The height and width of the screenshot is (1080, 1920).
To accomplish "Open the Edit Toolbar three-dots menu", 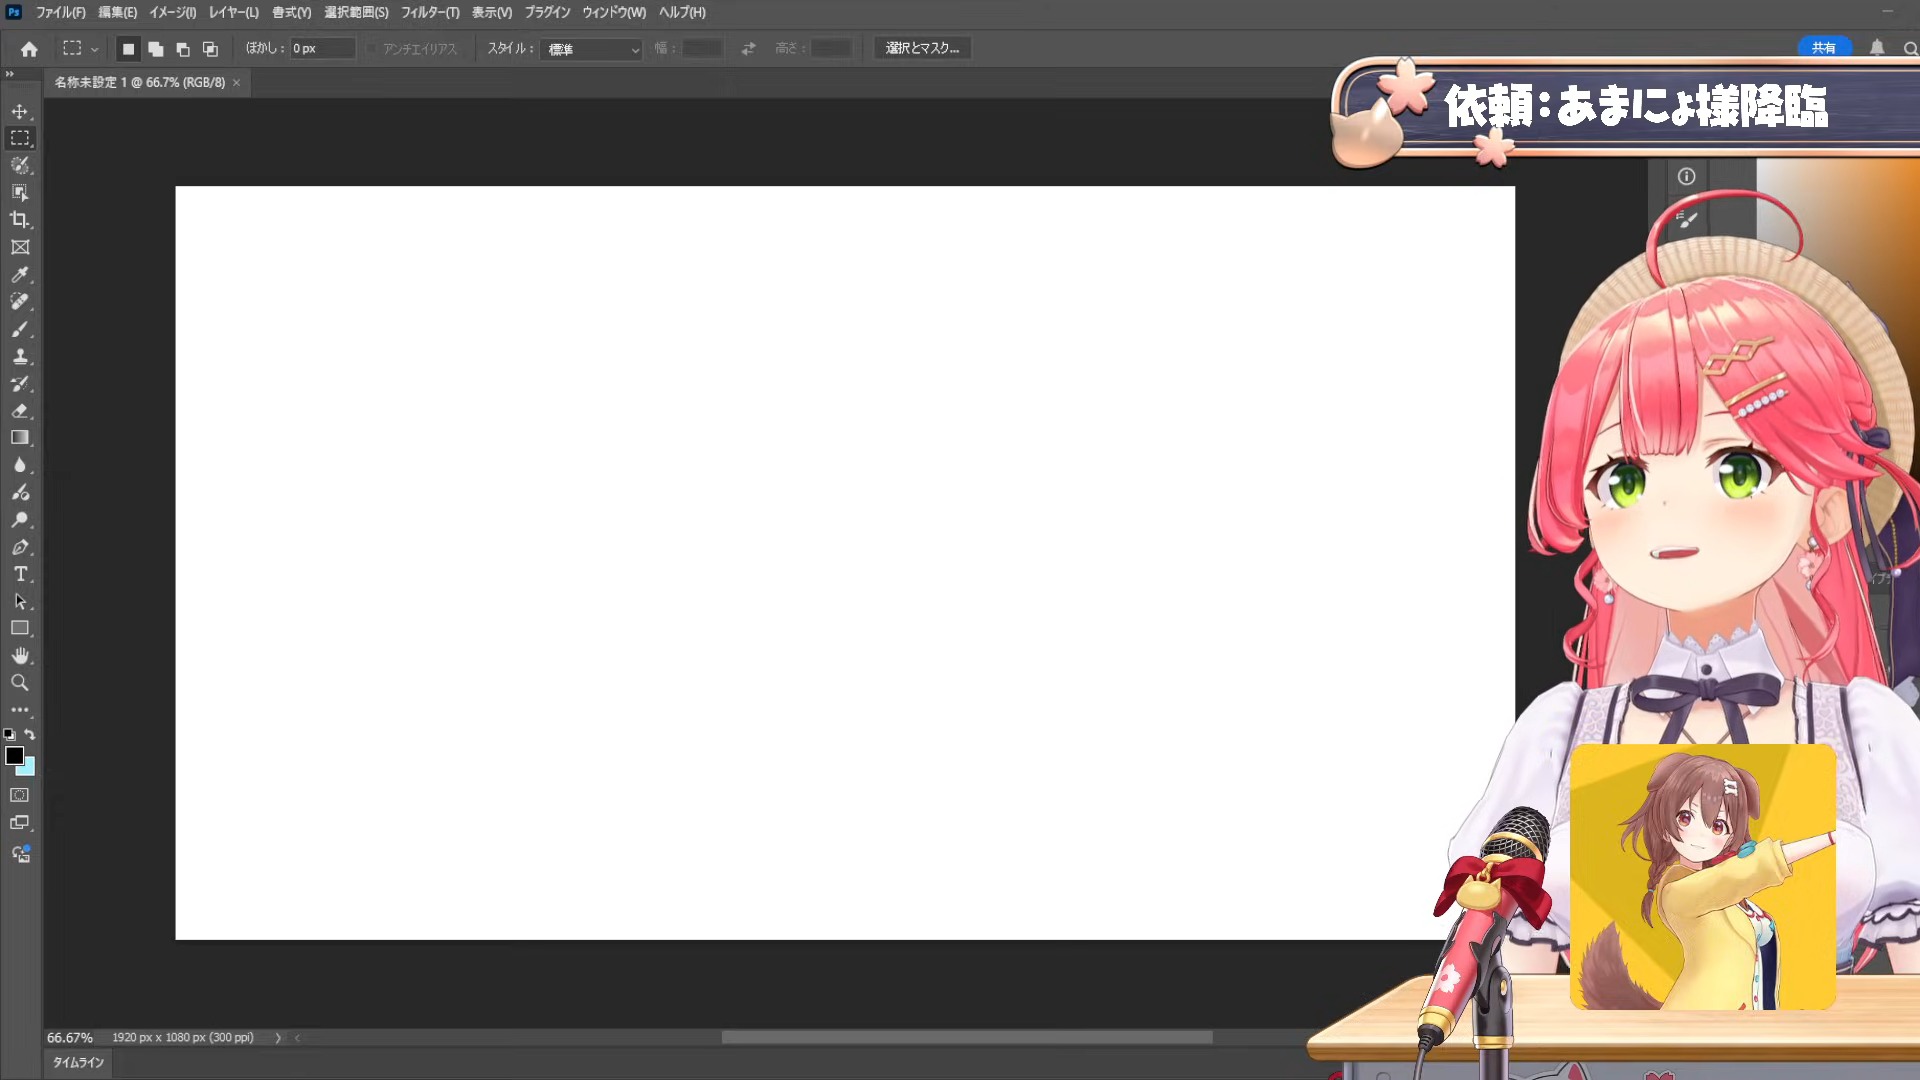I will coord(20,709).
